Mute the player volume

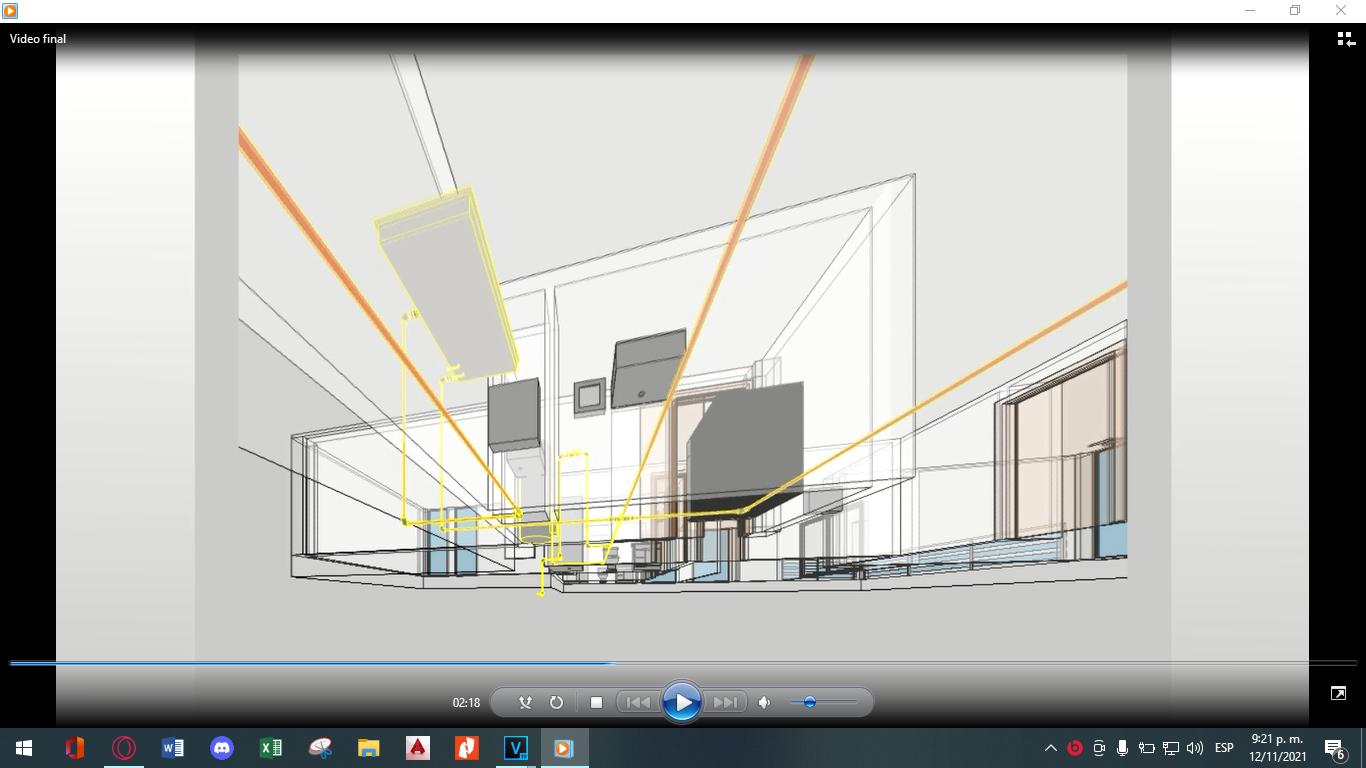coord(764,702)
